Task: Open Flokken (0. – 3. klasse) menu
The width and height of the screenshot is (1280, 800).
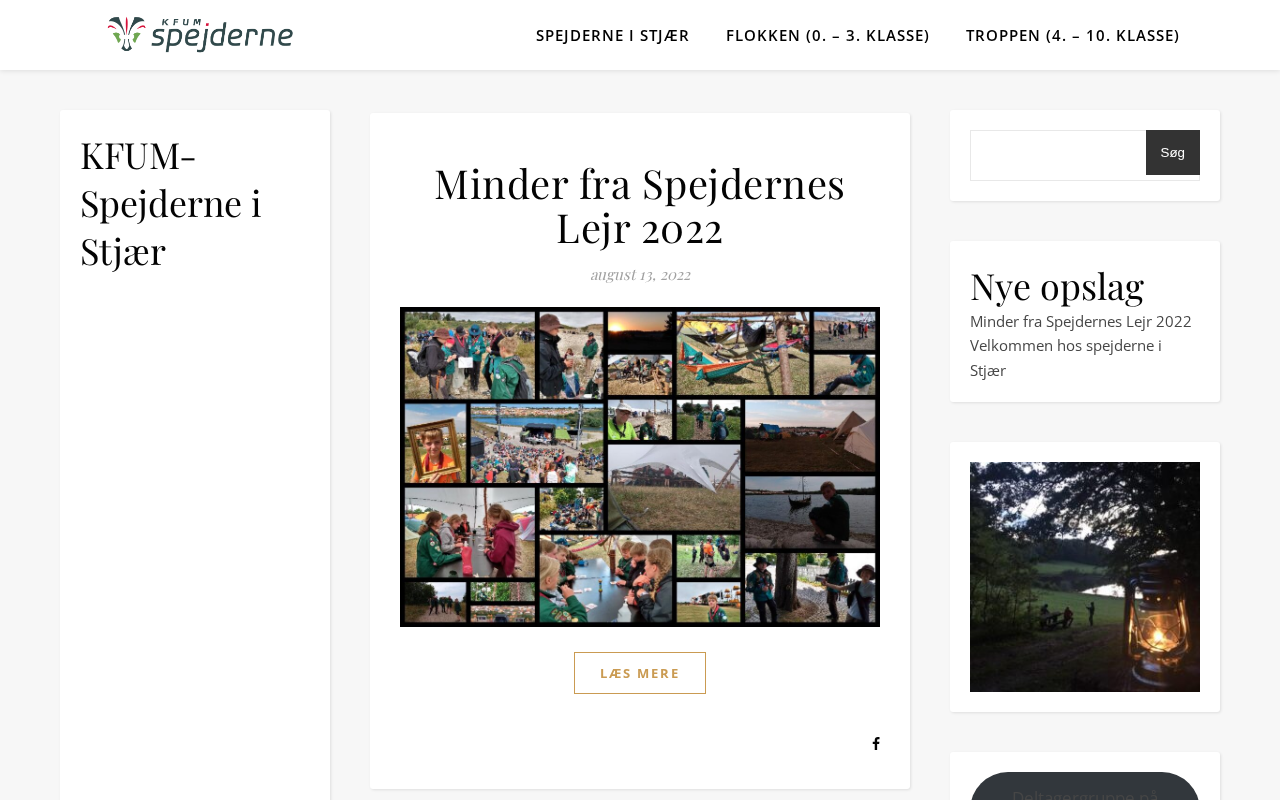Action: pyautogui.click(x=828, y=35)
